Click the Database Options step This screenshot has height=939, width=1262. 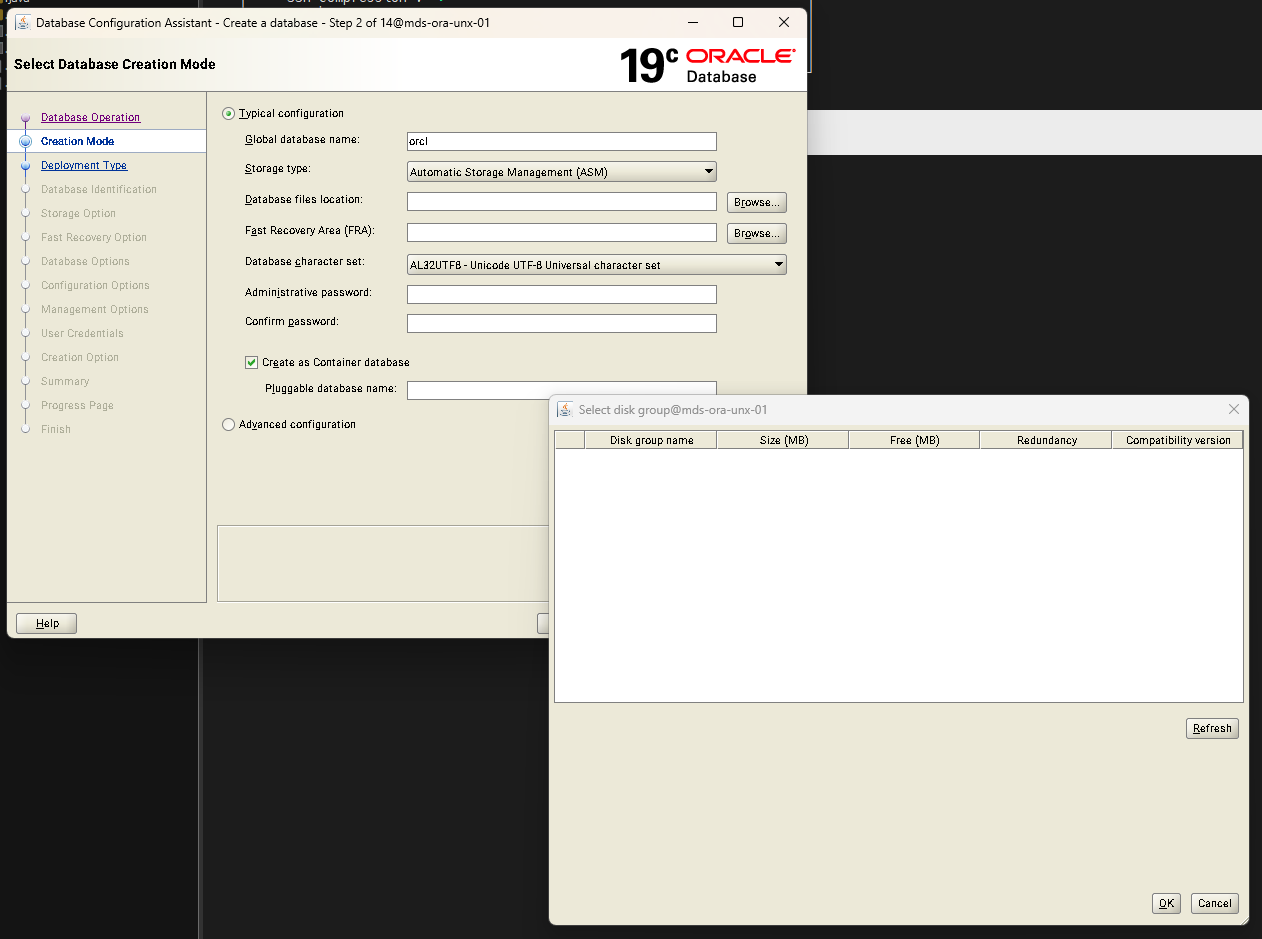point(86,262)
